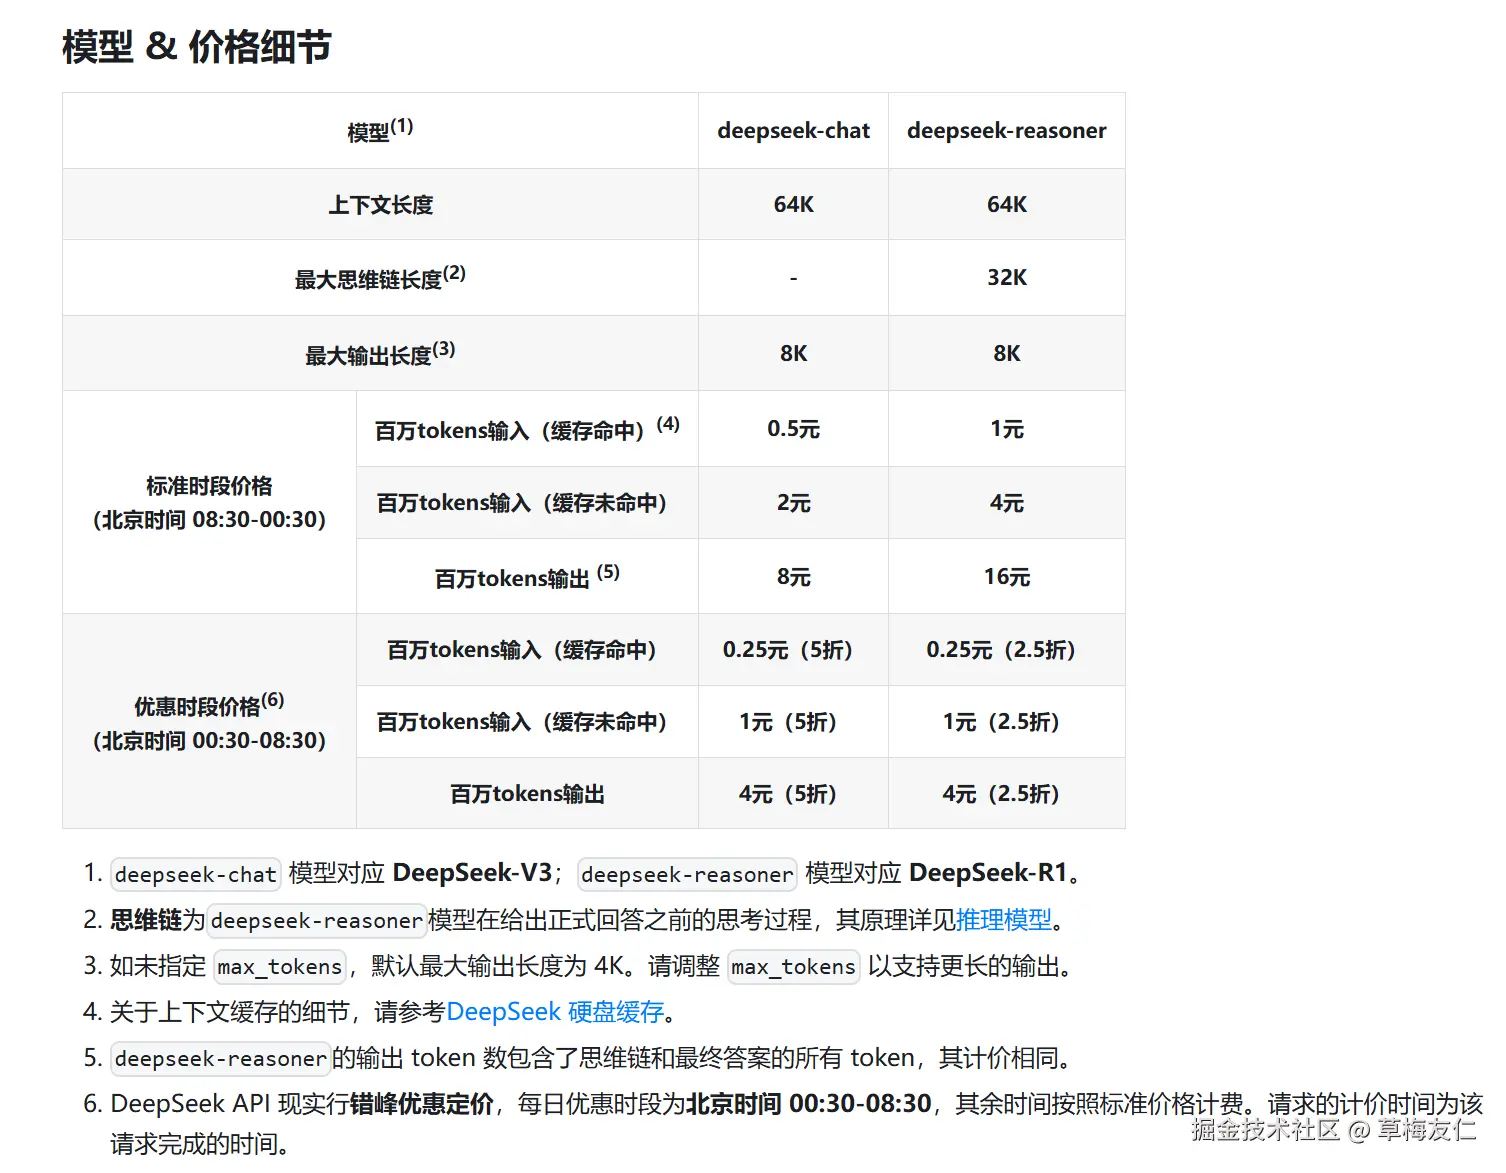The width and height of the screenshot is (1506, 1173).
Task: Select the 标准时段价格 row group cell
Action: (209, 502)
